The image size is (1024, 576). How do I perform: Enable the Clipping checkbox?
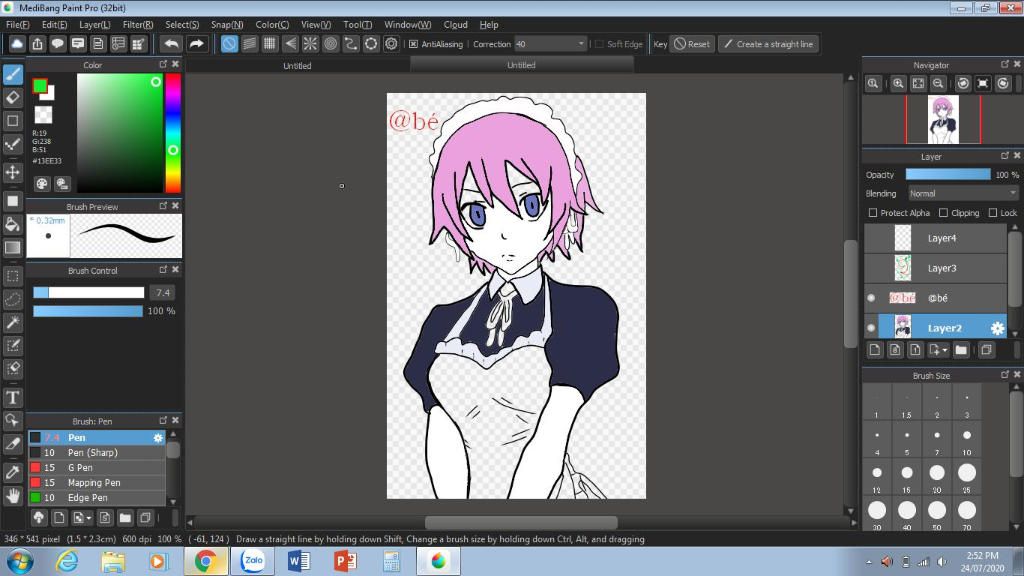(x=943, y=213)
